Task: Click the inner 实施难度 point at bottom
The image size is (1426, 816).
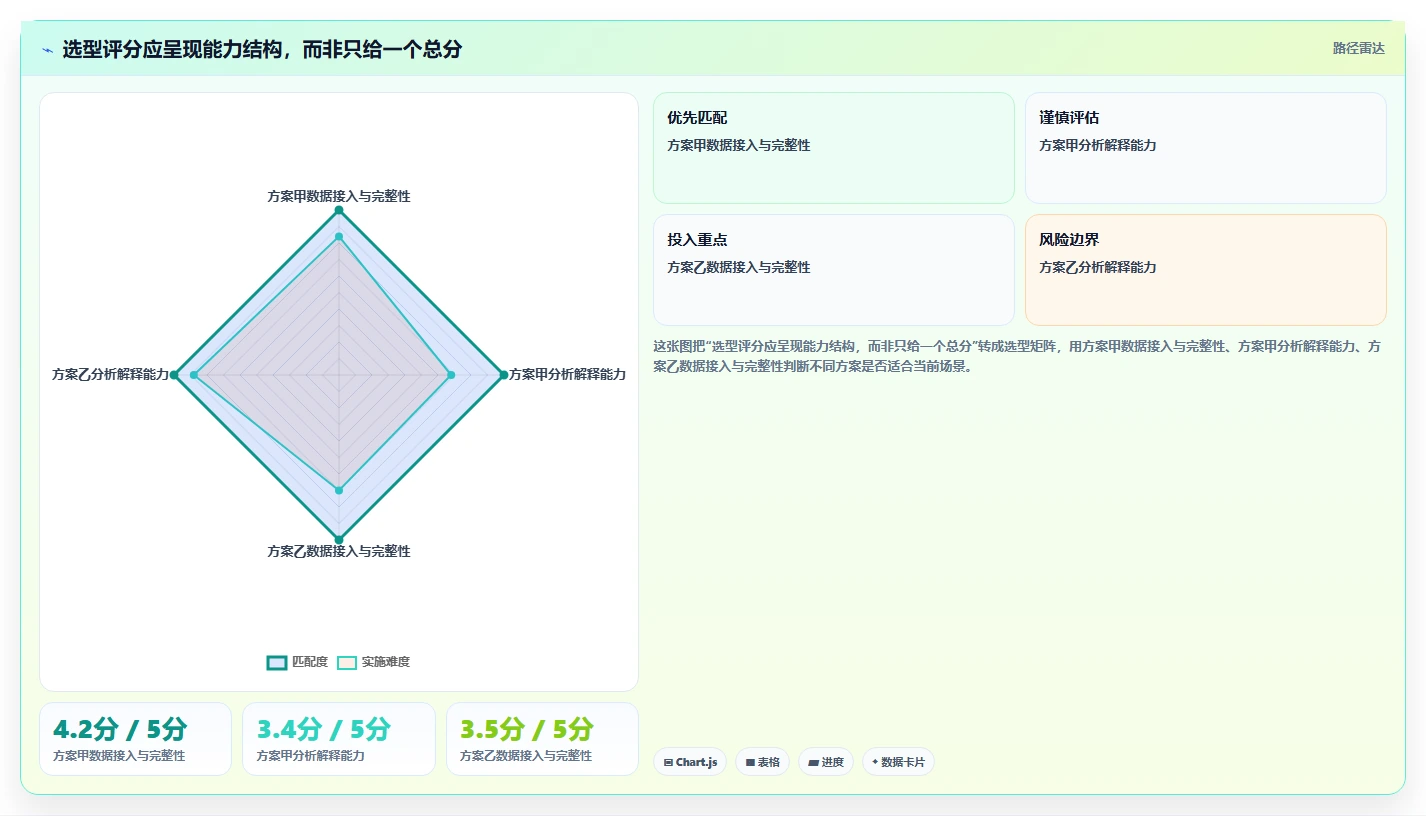Action: [339, 490]
